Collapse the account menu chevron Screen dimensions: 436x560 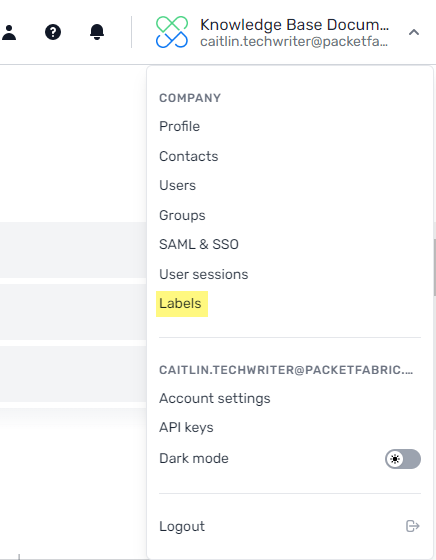click(x=414, y=32)
